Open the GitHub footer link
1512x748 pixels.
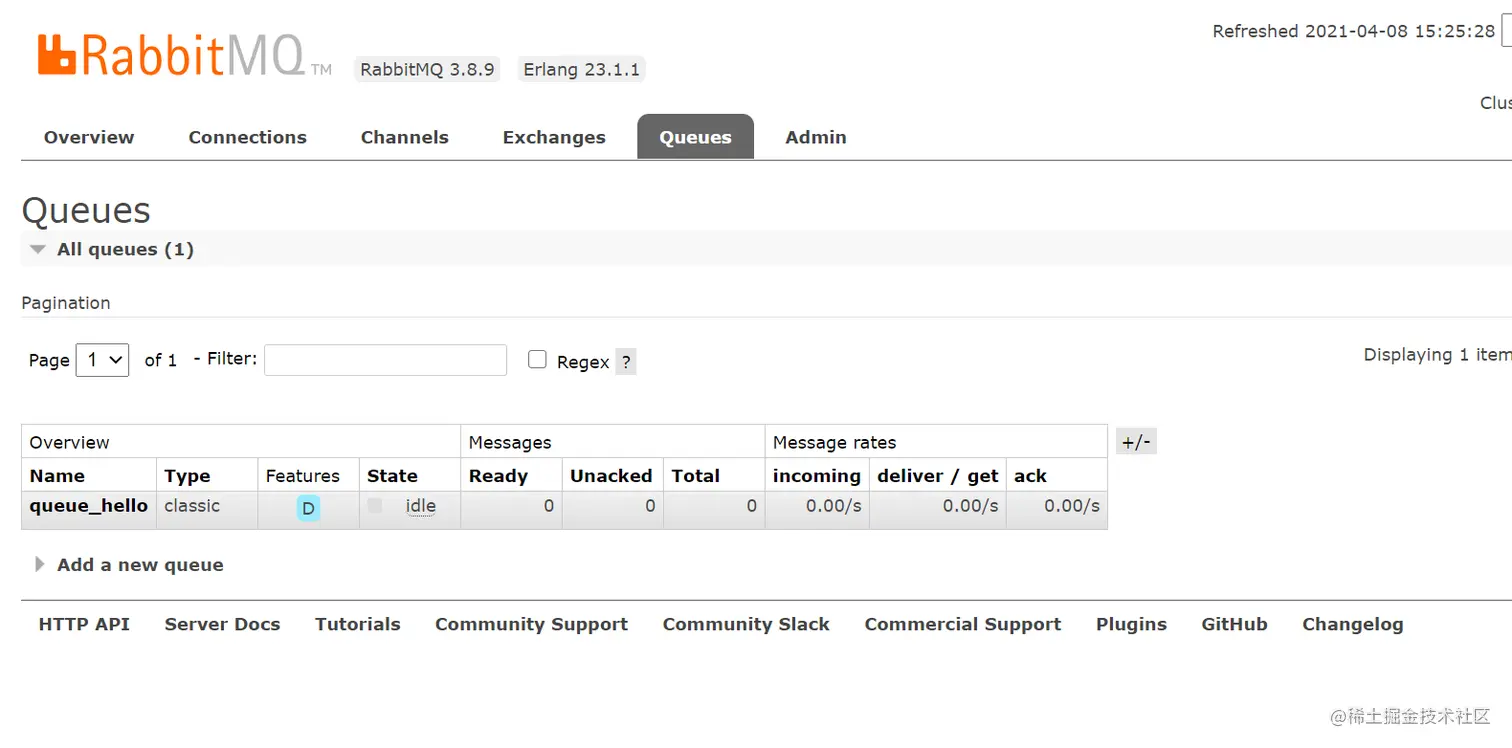point(1234,624)
